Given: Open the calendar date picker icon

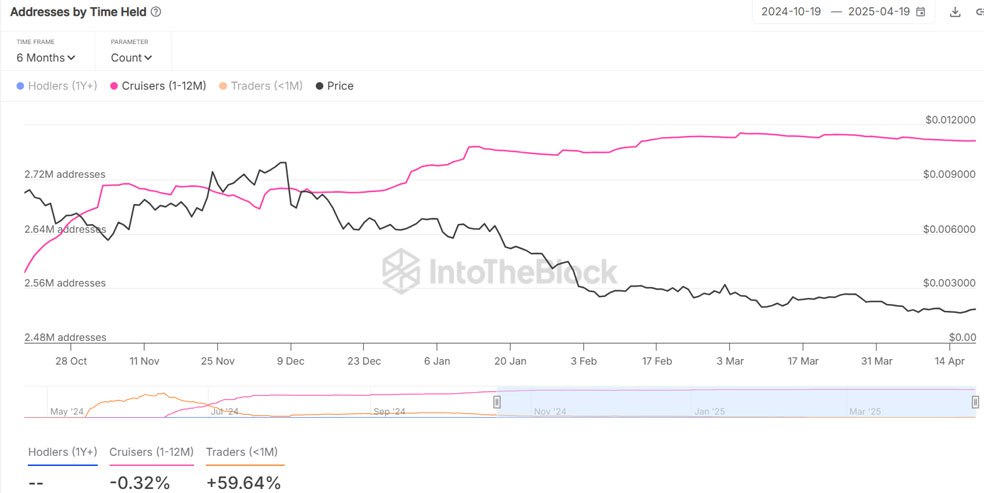Looking at the screenshot, I should tap(920, 12).
